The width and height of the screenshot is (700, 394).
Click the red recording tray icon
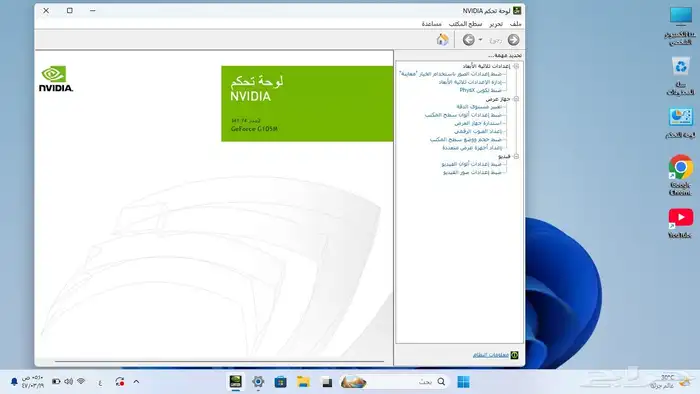(119, 382)
